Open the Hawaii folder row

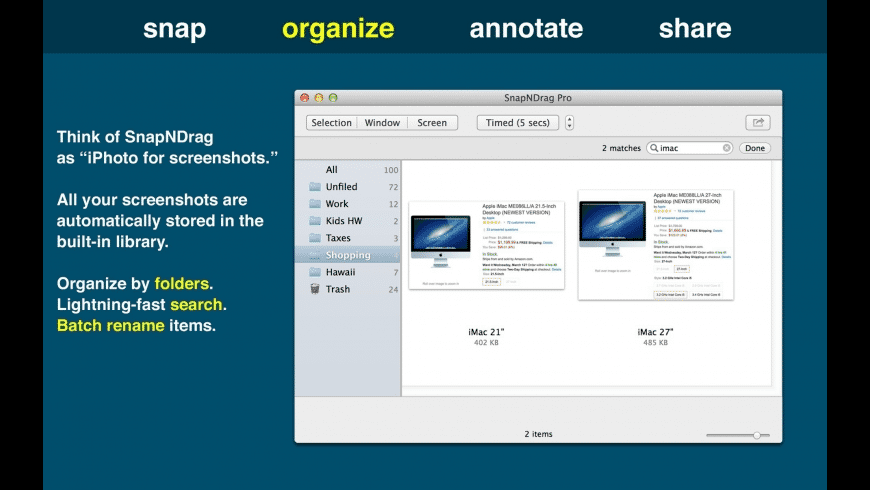(348, 272)
